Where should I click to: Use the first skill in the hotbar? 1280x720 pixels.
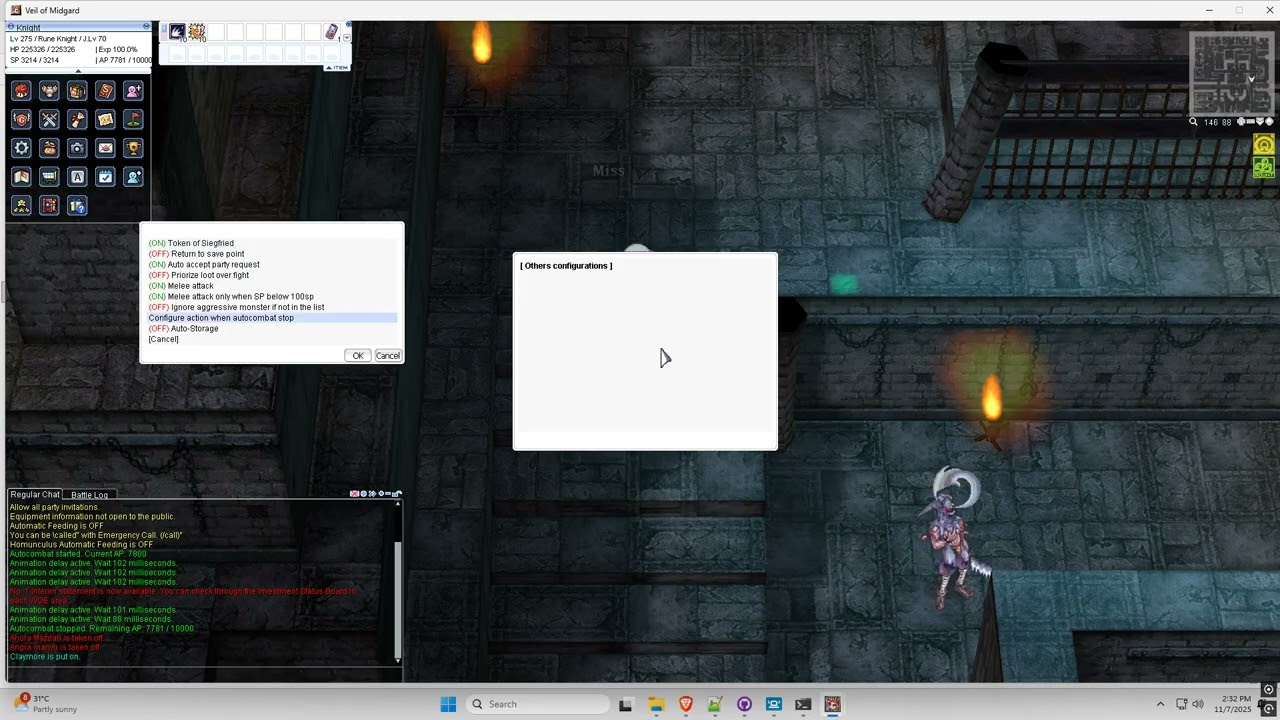(x=177, y=32)
